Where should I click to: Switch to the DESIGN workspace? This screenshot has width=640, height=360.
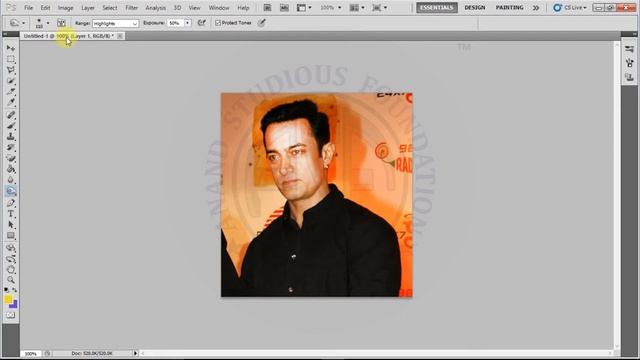click(475, 8)
